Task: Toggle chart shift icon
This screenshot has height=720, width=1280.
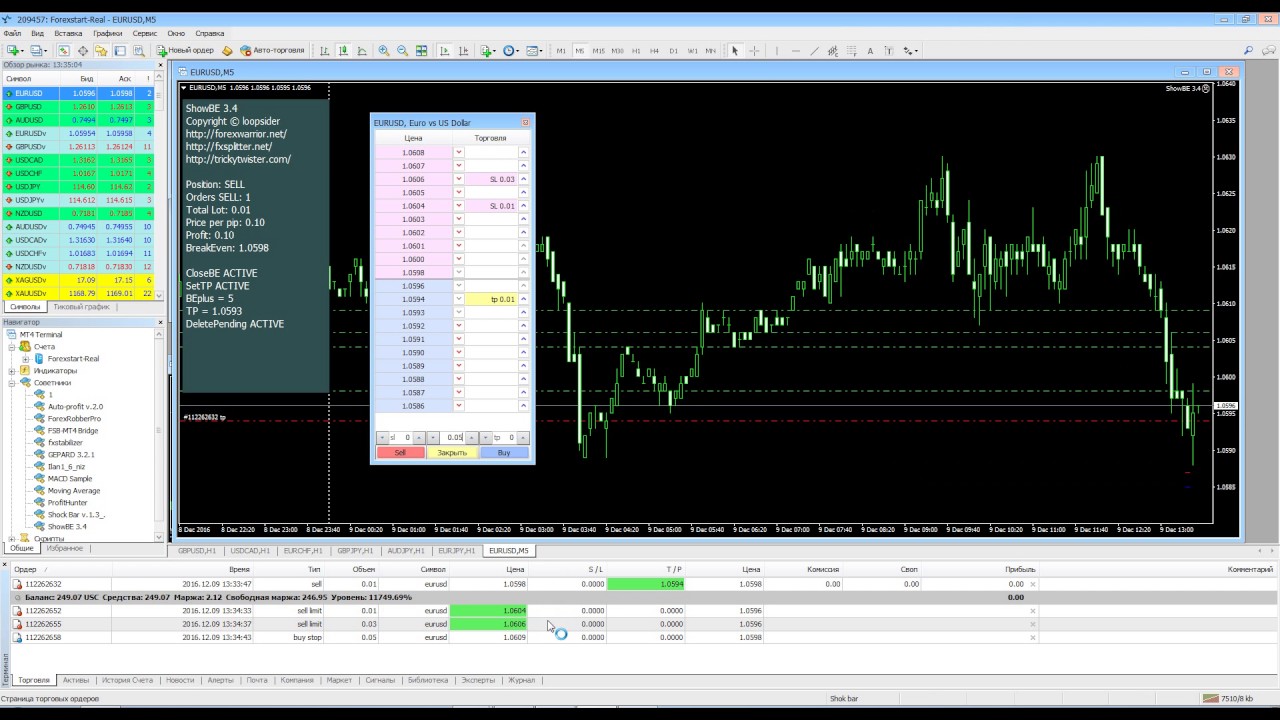Action: point(463,50)
